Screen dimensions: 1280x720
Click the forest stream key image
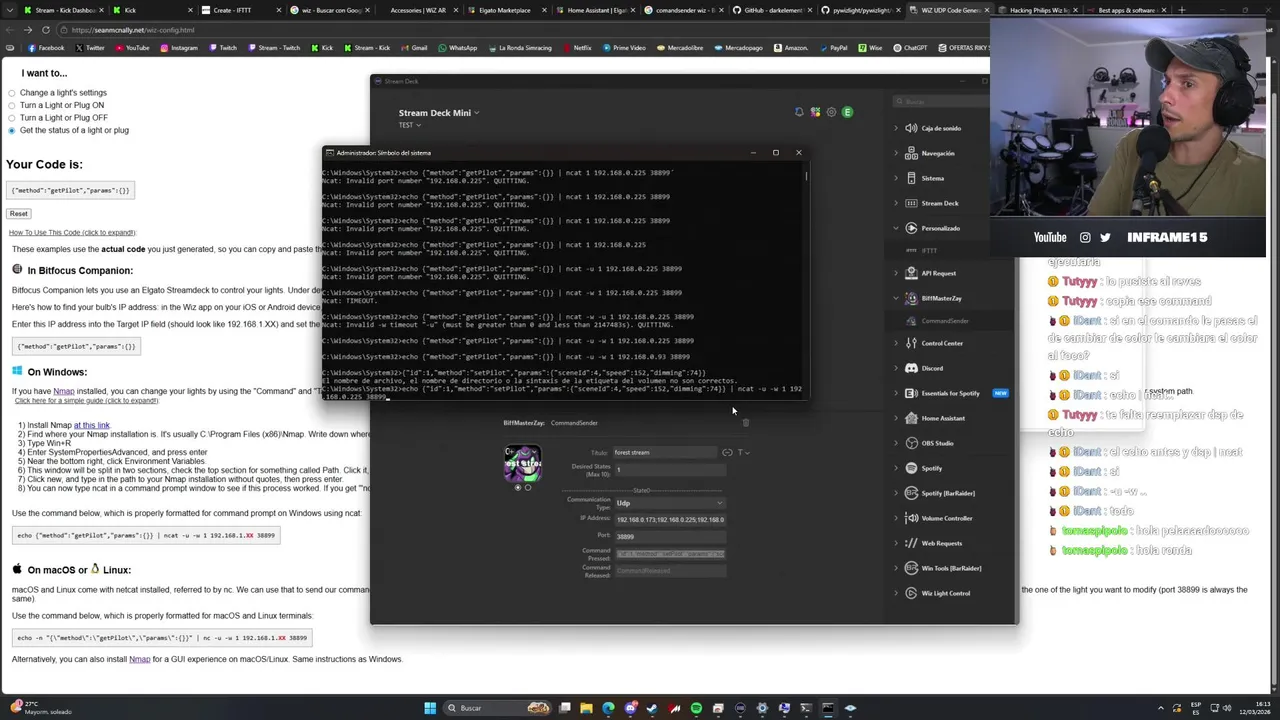click(x=522, y=463)
